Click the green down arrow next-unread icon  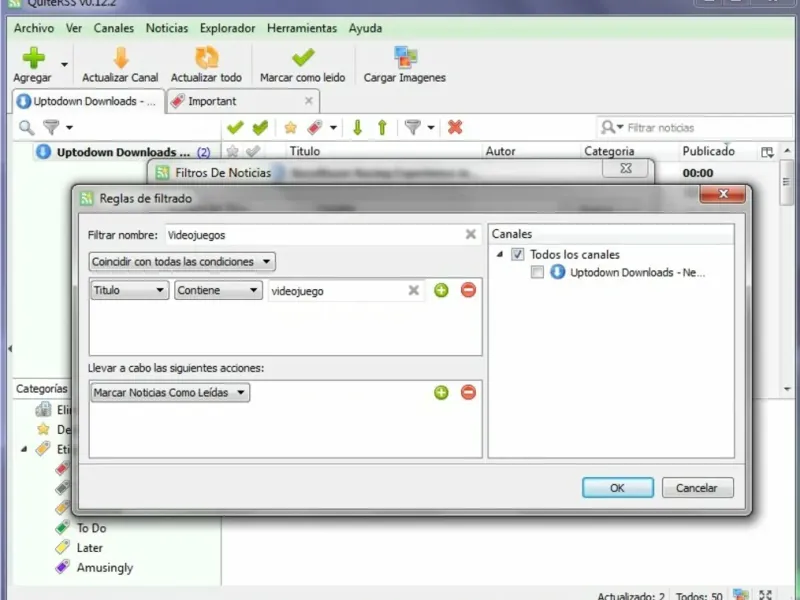click(x=357, y=127)
